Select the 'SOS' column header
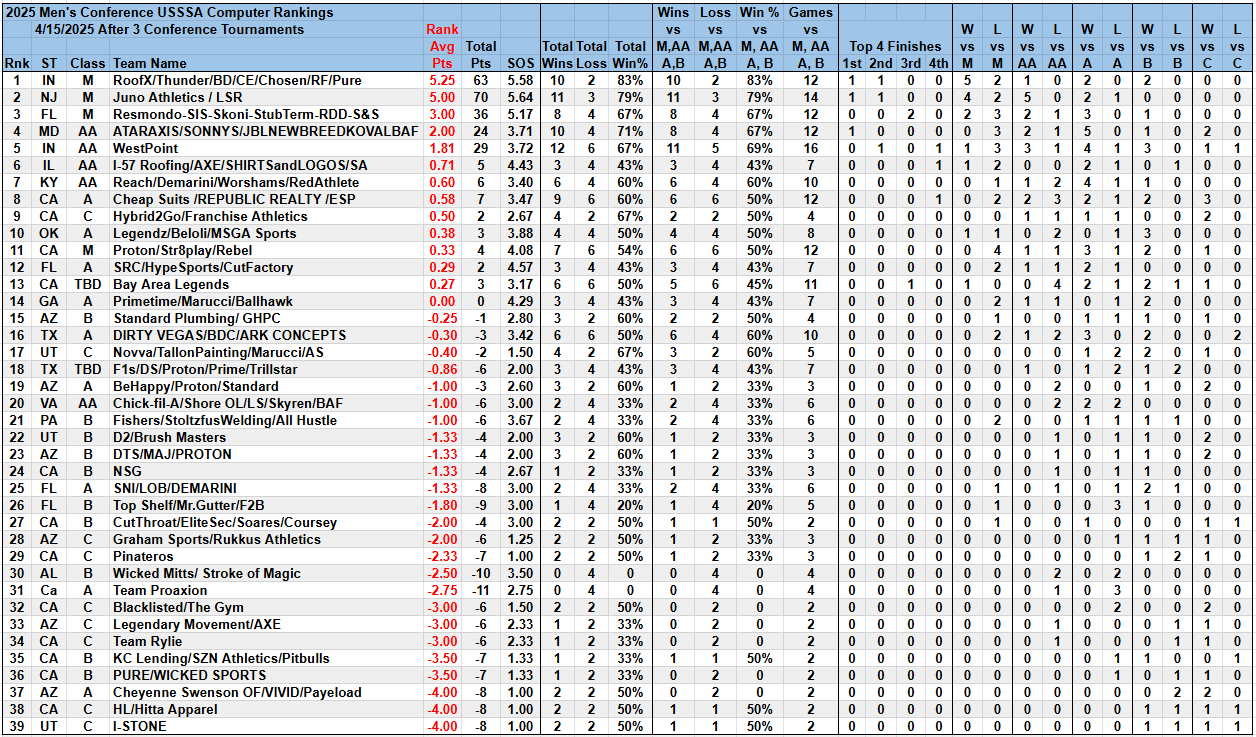 tap(520, 63)
